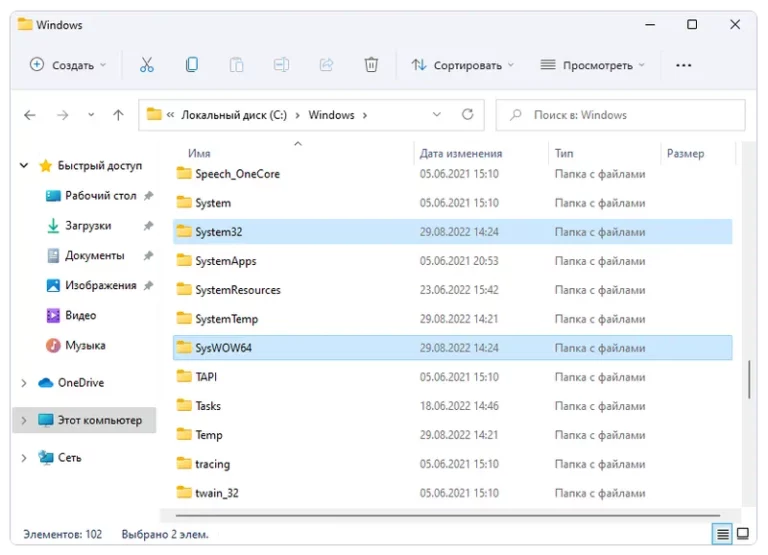Image resolution: width=768 pixels, height=555 pixels.
Task: Click the vertical scrollbar thumb
Action: (x=749, y=380)
